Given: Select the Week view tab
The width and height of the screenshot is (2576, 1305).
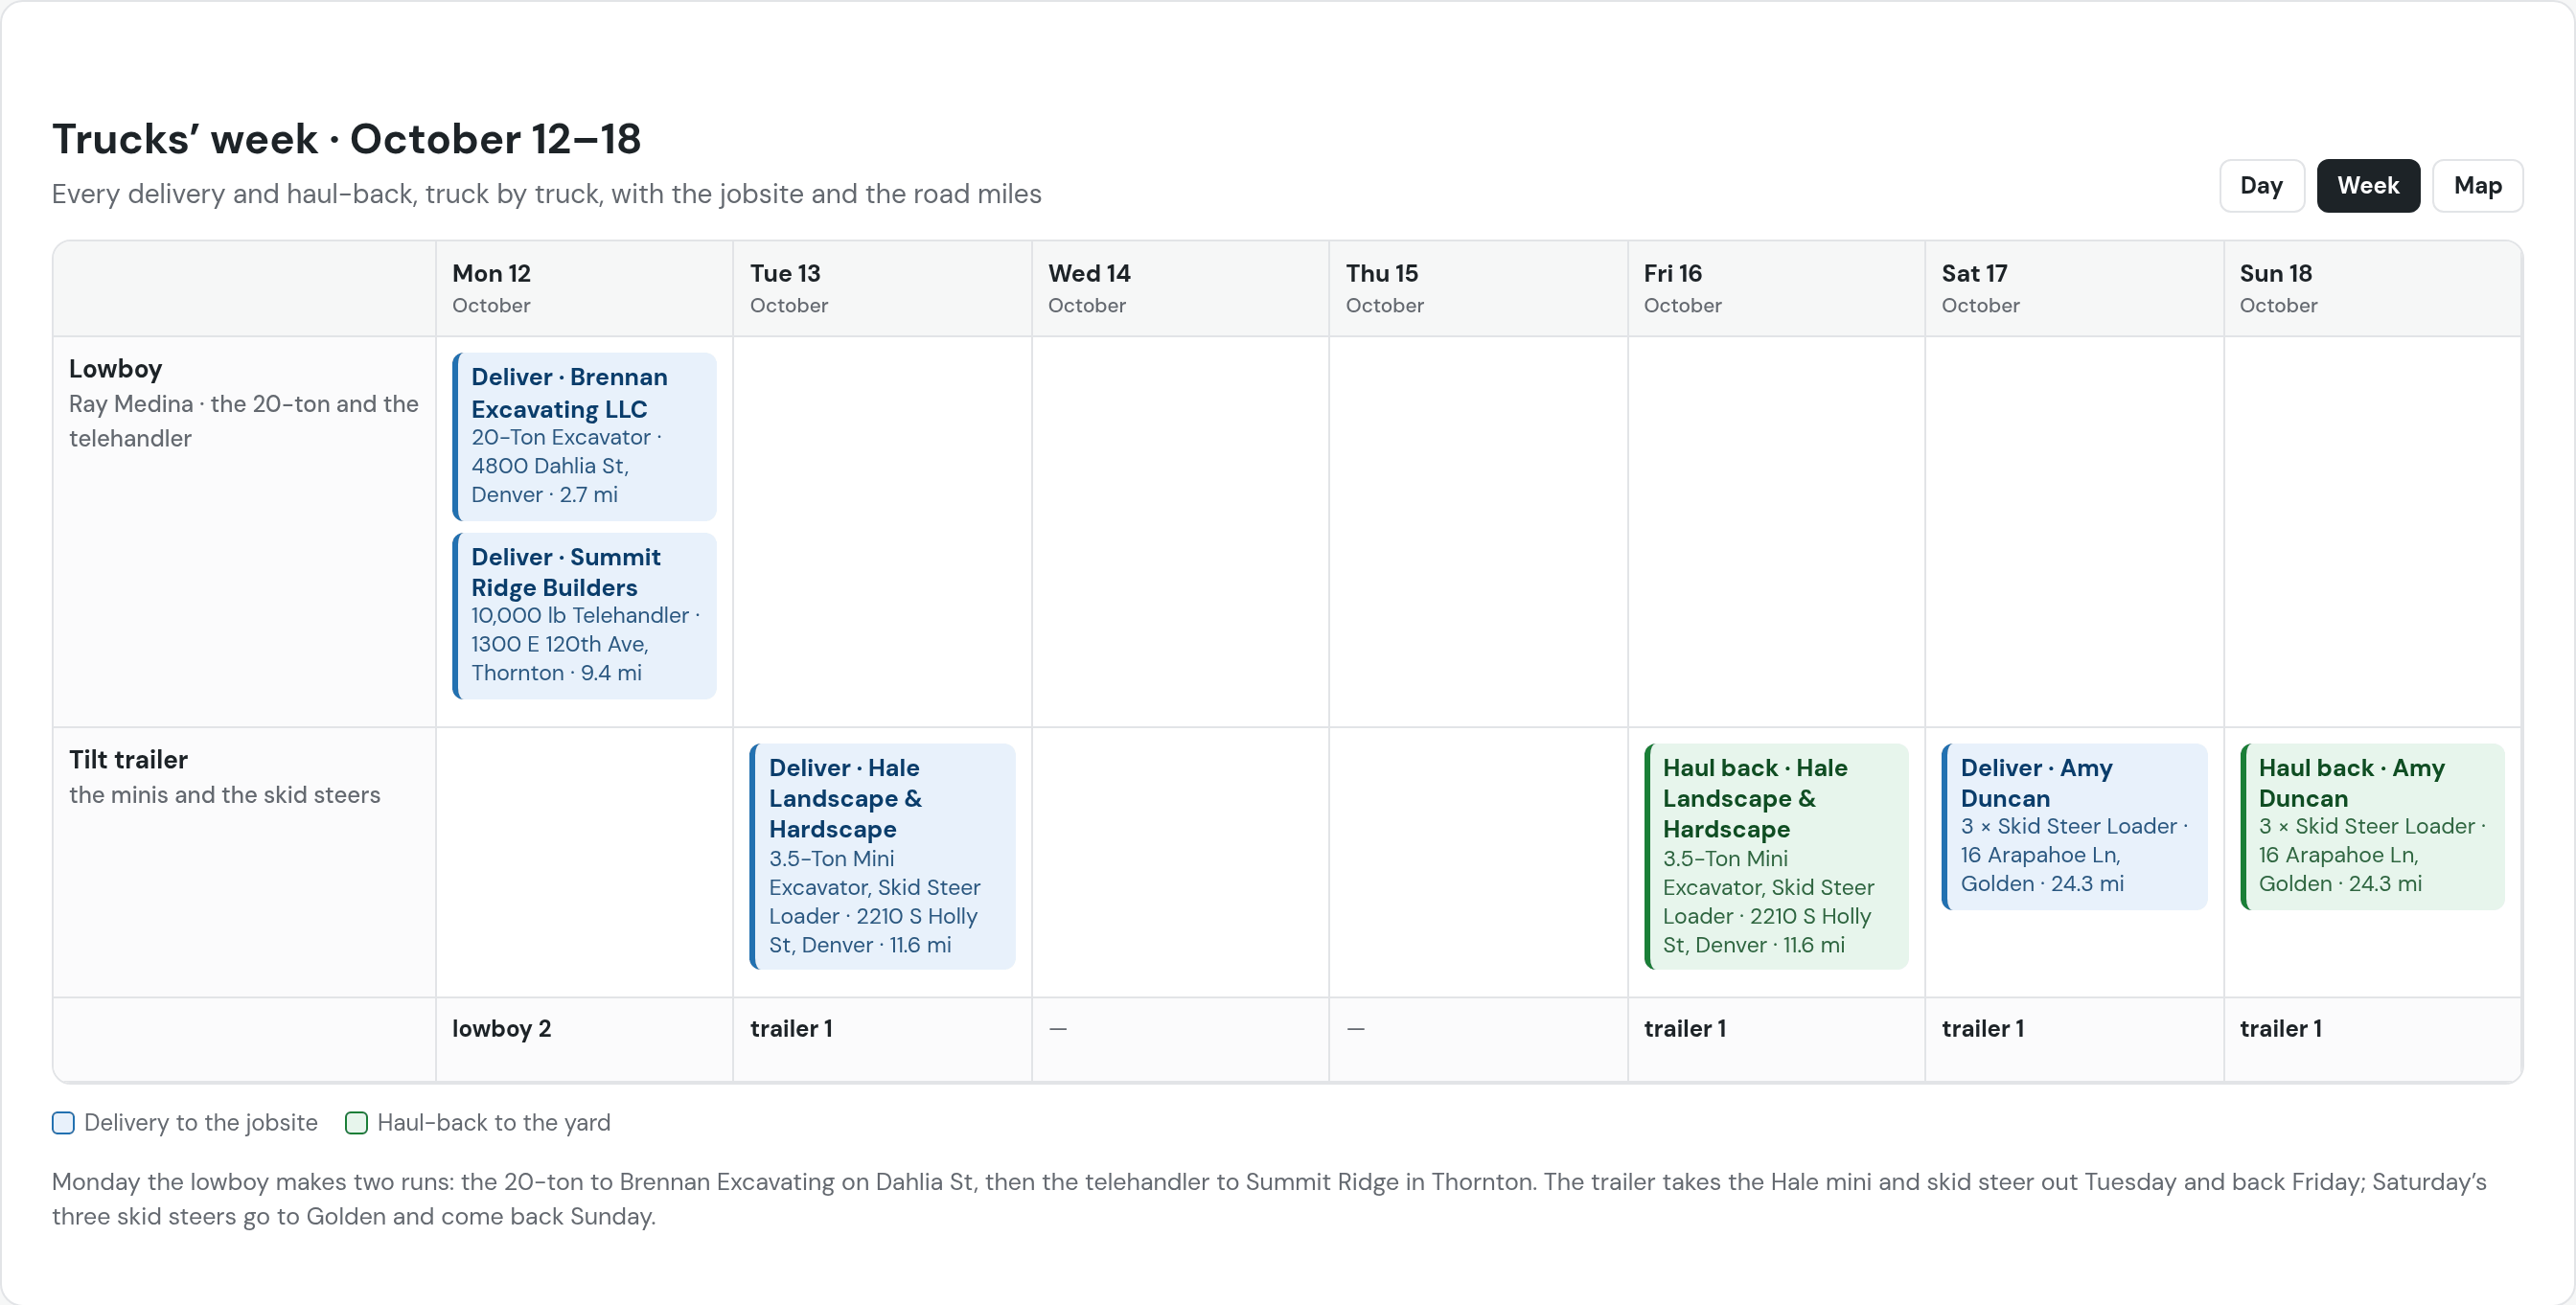Looking at the screenshot, I should tap(2367, 186).
